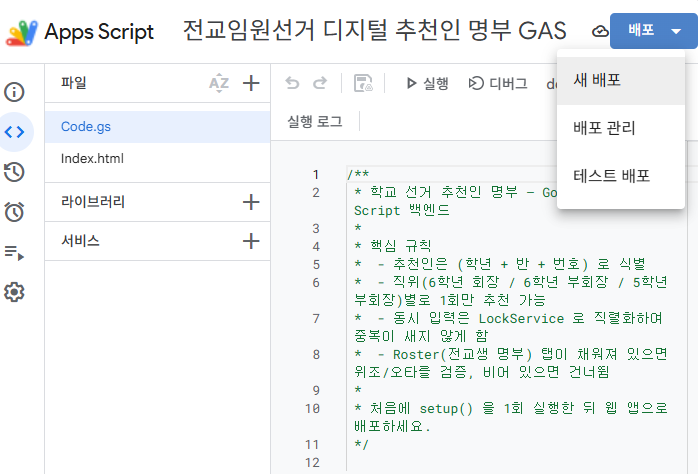Click code line 4 핵심 규칙
Screen dimensions: 698x474
[x=393, y=246]
